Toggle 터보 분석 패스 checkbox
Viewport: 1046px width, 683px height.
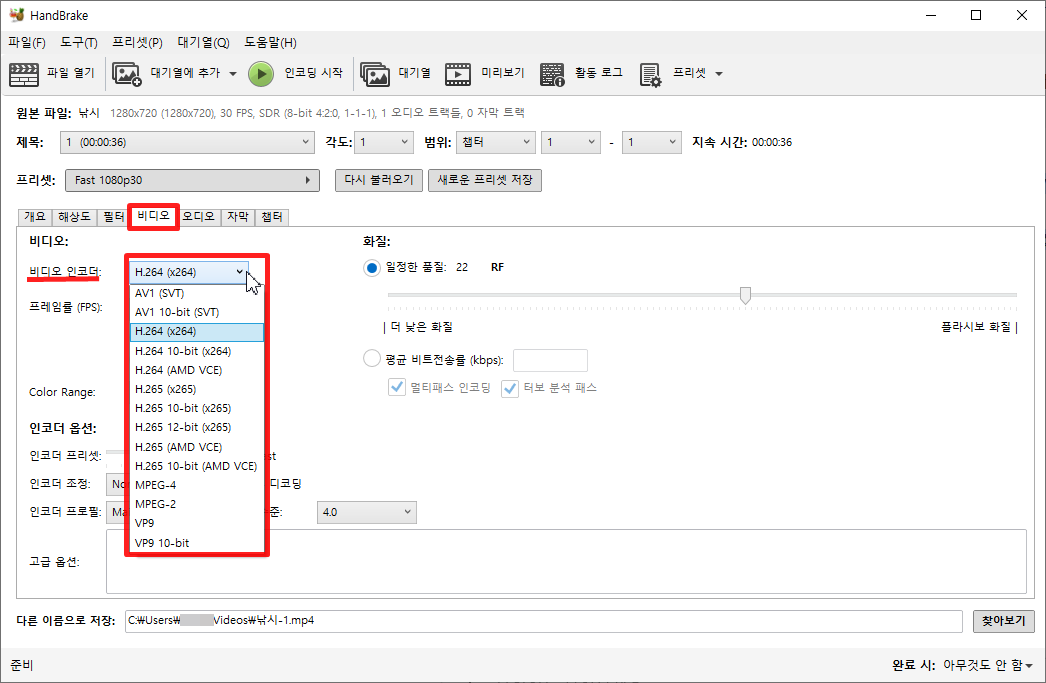(510, 388)
